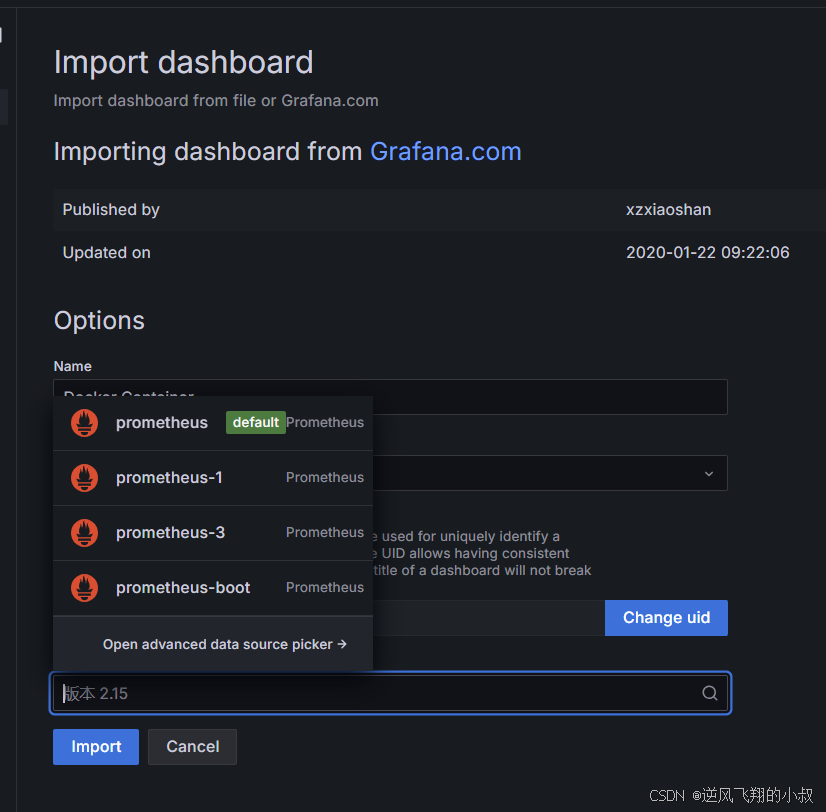The height and width of the screenshot is (812, 826).
Task: Select prometheus-boot data source
Action: click(x=213, y=588)
